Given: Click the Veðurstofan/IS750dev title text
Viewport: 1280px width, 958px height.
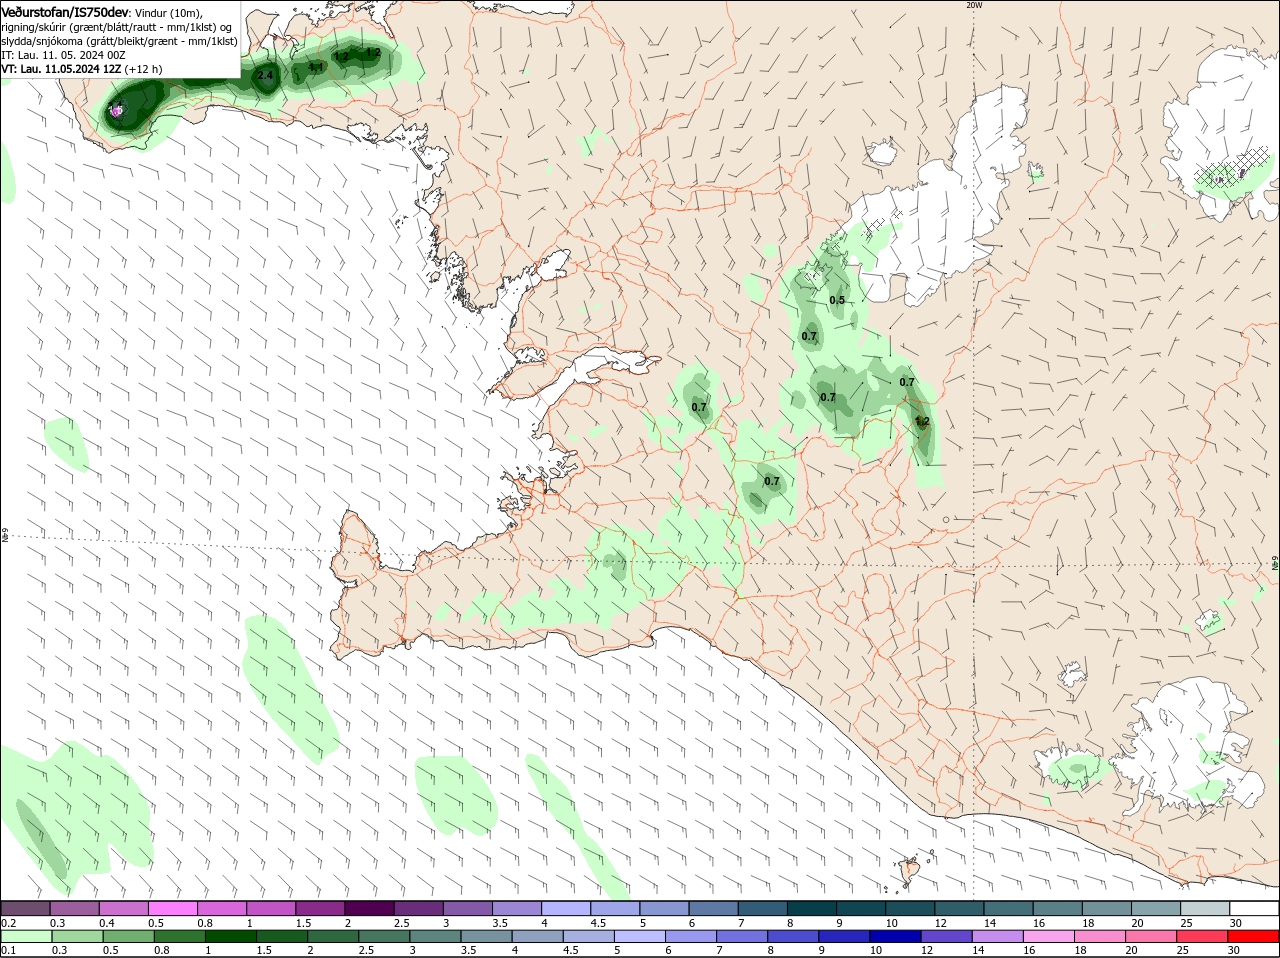Looking at the screenshot, I should click(x=65, y=11).
